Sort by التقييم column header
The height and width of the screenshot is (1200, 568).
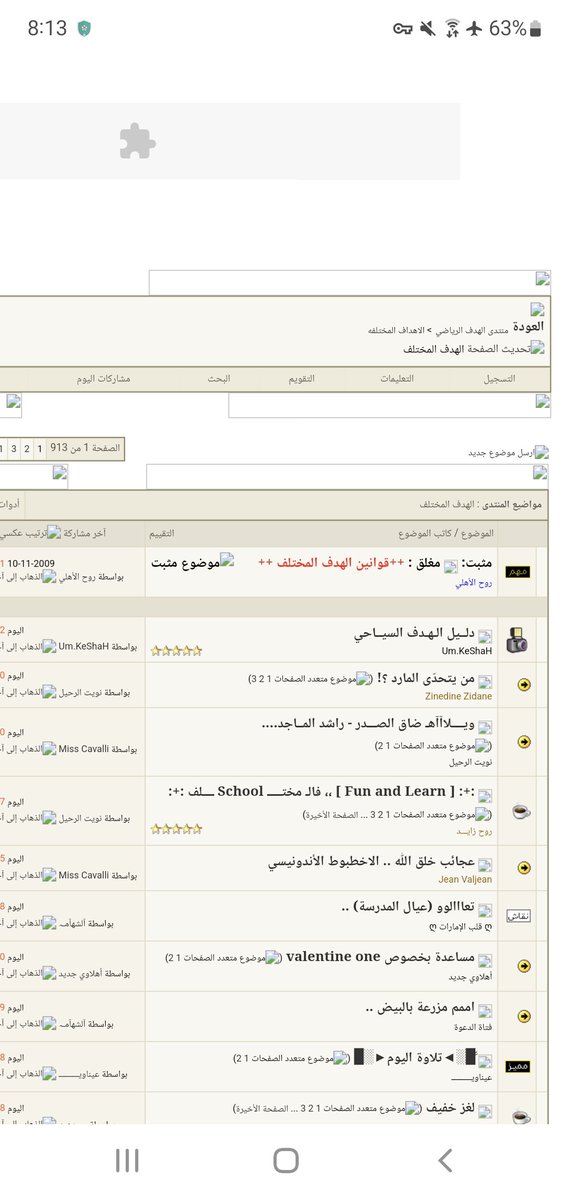pyautogui.click(x=160, y=533)
